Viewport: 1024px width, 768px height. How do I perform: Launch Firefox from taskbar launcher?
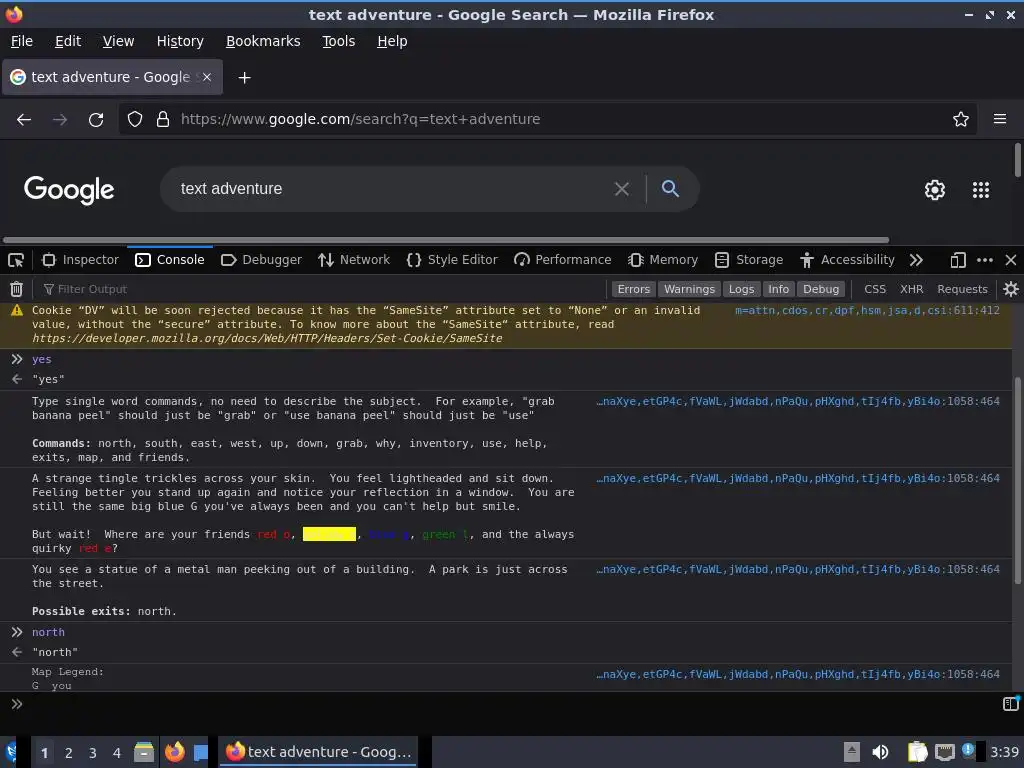point(174,752)
